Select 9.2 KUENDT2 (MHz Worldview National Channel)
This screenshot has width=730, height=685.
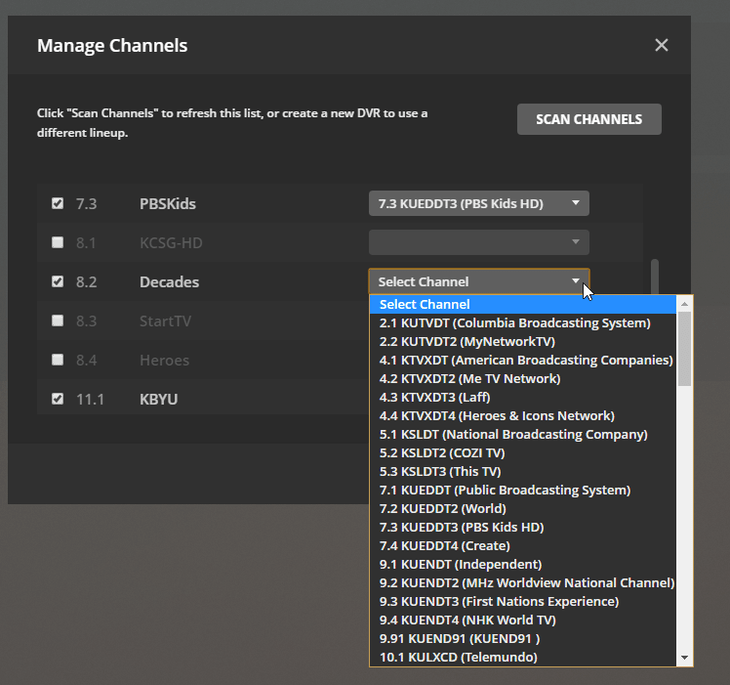coord(523,583)
